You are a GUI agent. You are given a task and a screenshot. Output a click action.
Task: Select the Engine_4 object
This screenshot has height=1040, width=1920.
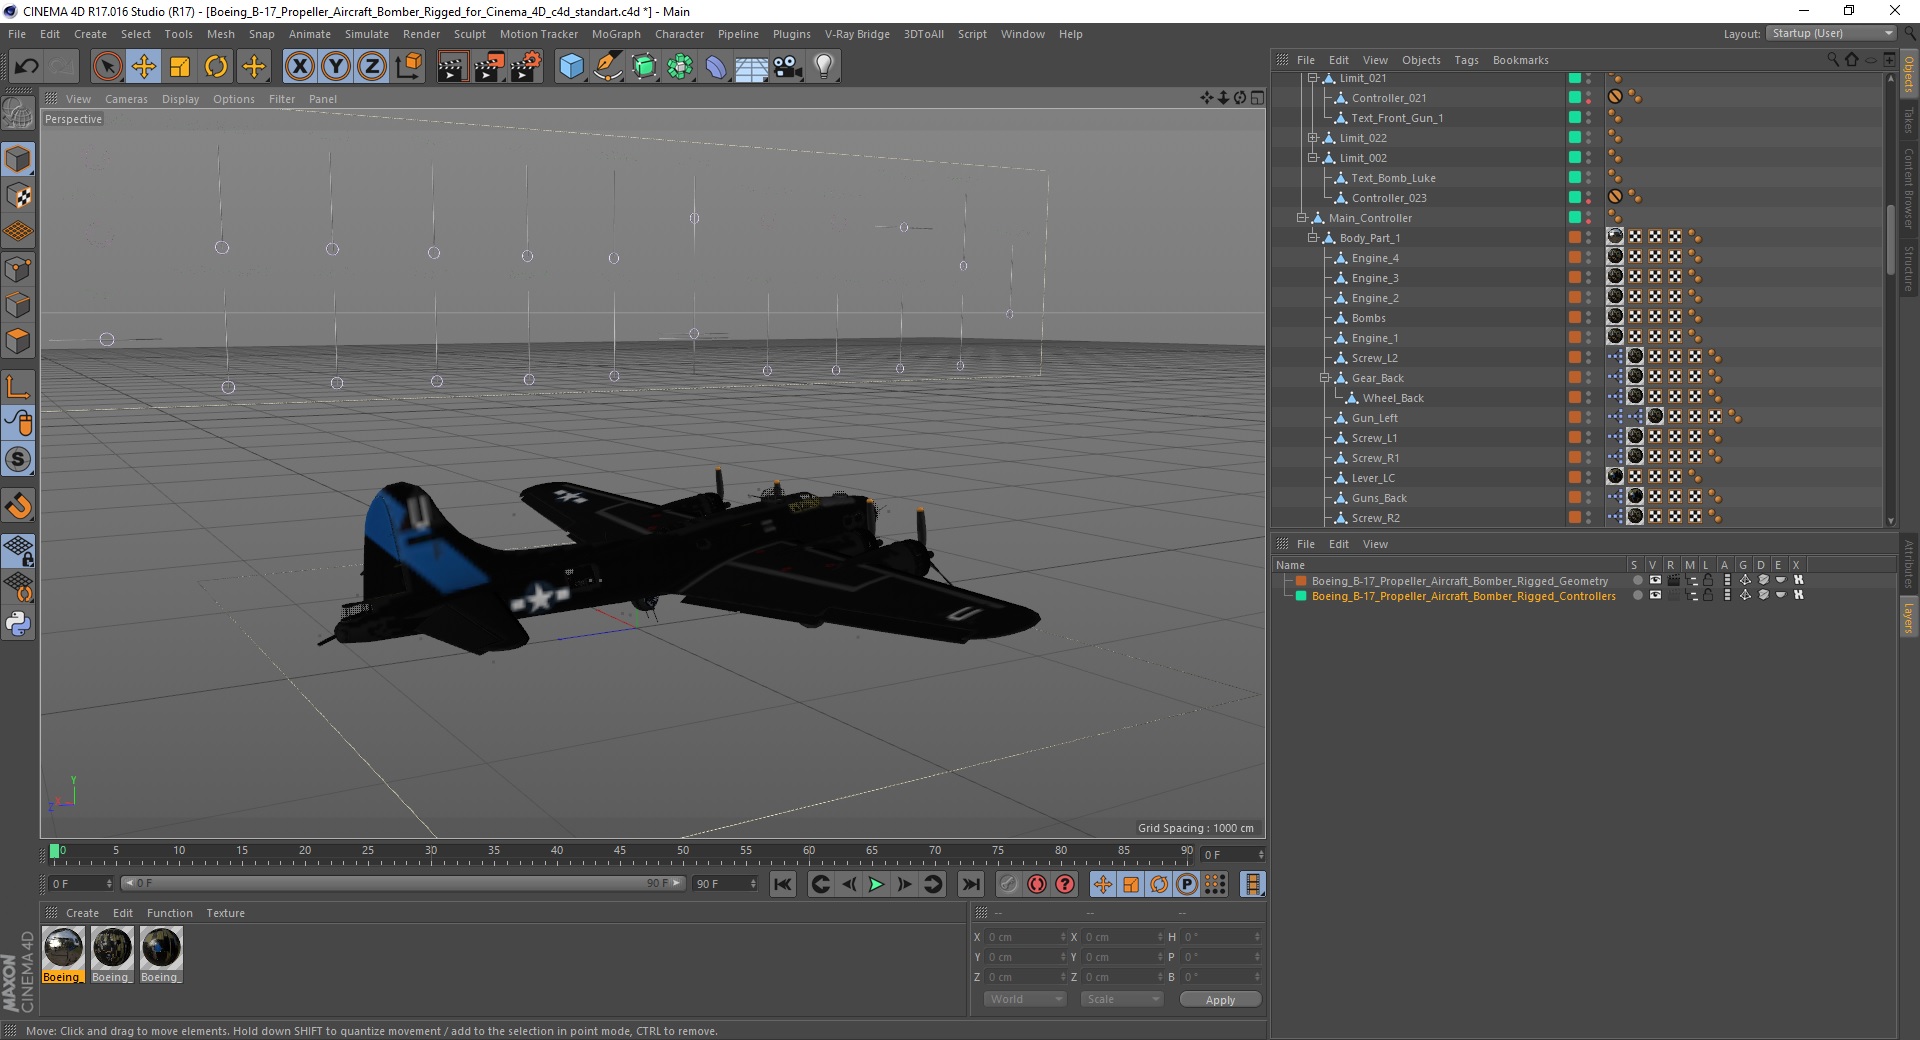pos(1375,258)
